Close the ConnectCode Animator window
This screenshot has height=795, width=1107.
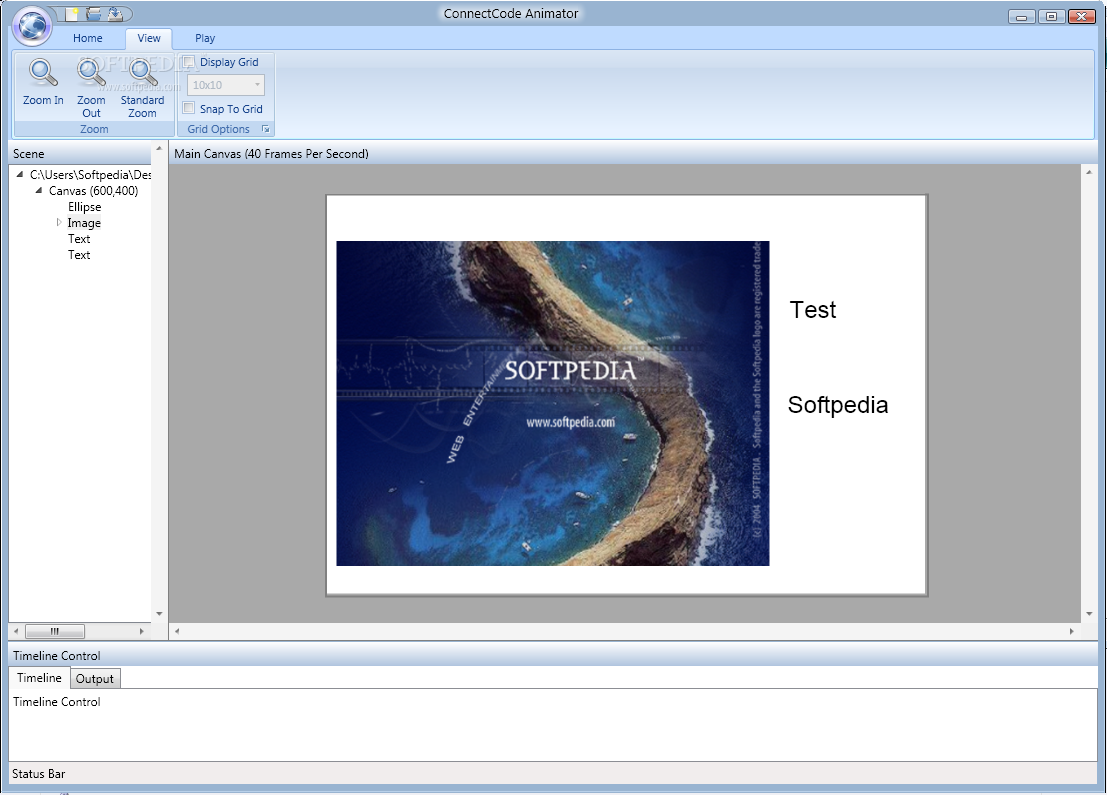coord(1082,16)
